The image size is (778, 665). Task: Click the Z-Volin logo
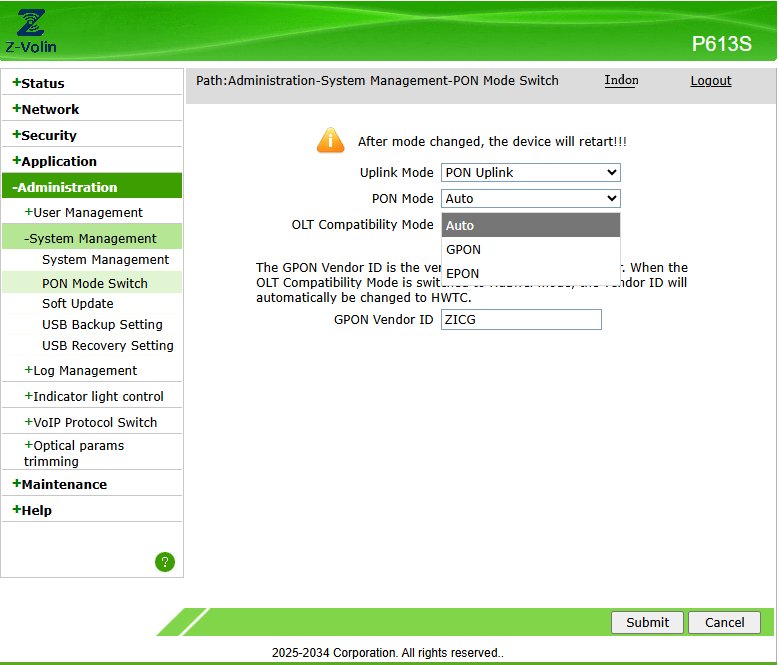pyautogui.click(x=31, y=31)
